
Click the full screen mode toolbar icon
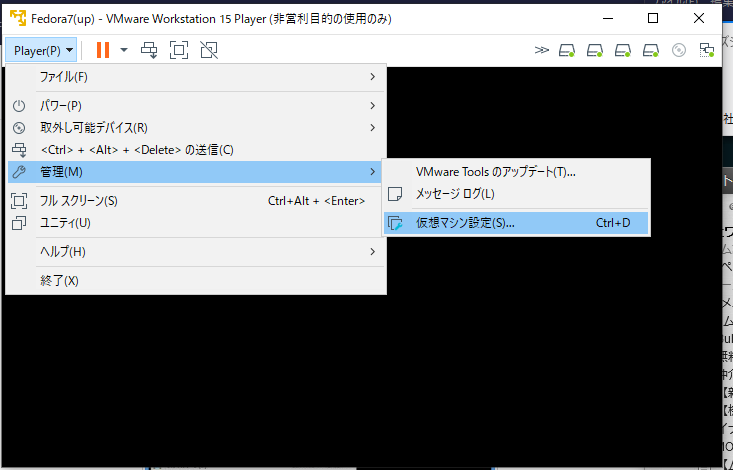pos(179,50)
